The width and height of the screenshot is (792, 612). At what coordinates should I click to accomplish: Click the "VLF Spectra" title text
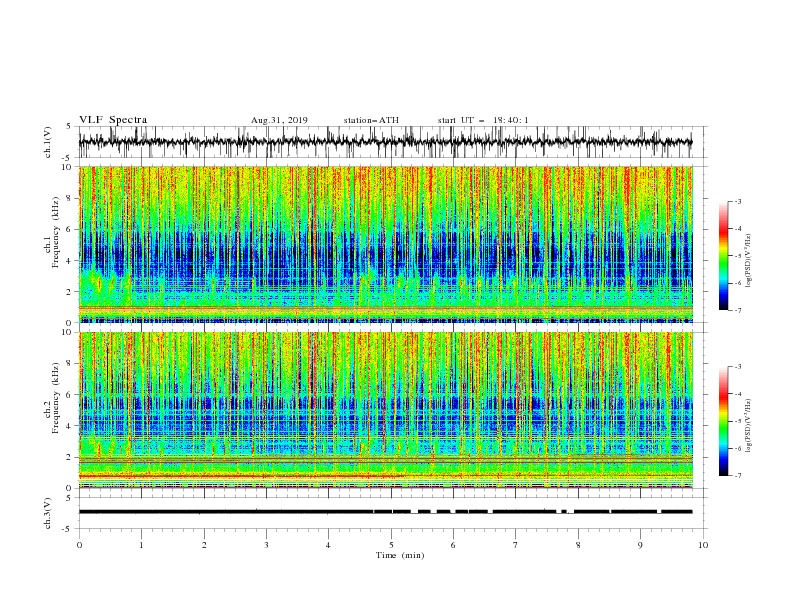[x=113, y=120]
